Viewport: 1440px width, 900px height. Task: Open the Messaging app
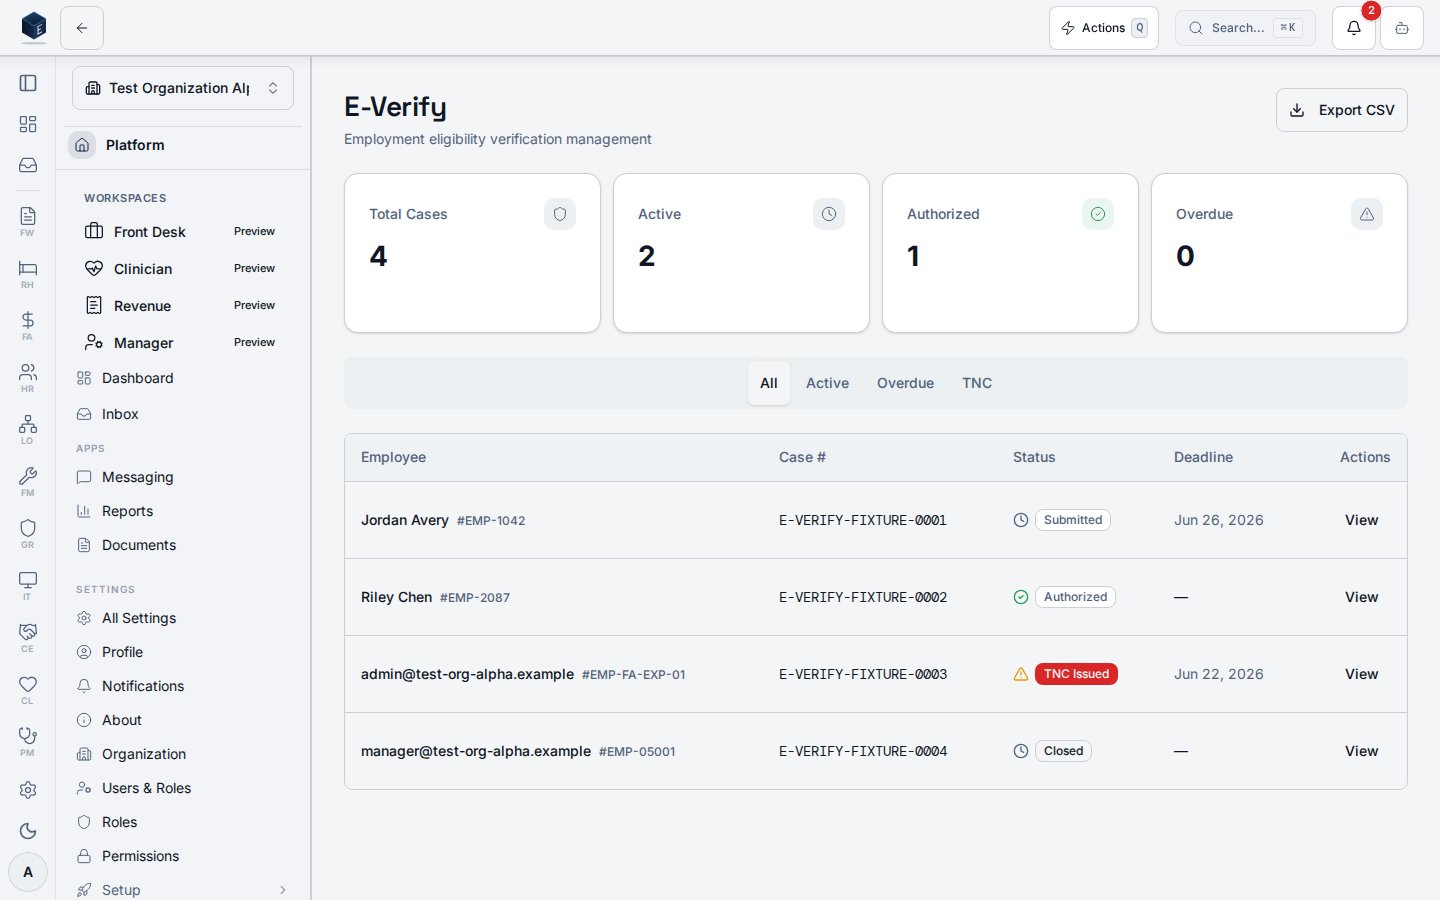click(183, 477)
